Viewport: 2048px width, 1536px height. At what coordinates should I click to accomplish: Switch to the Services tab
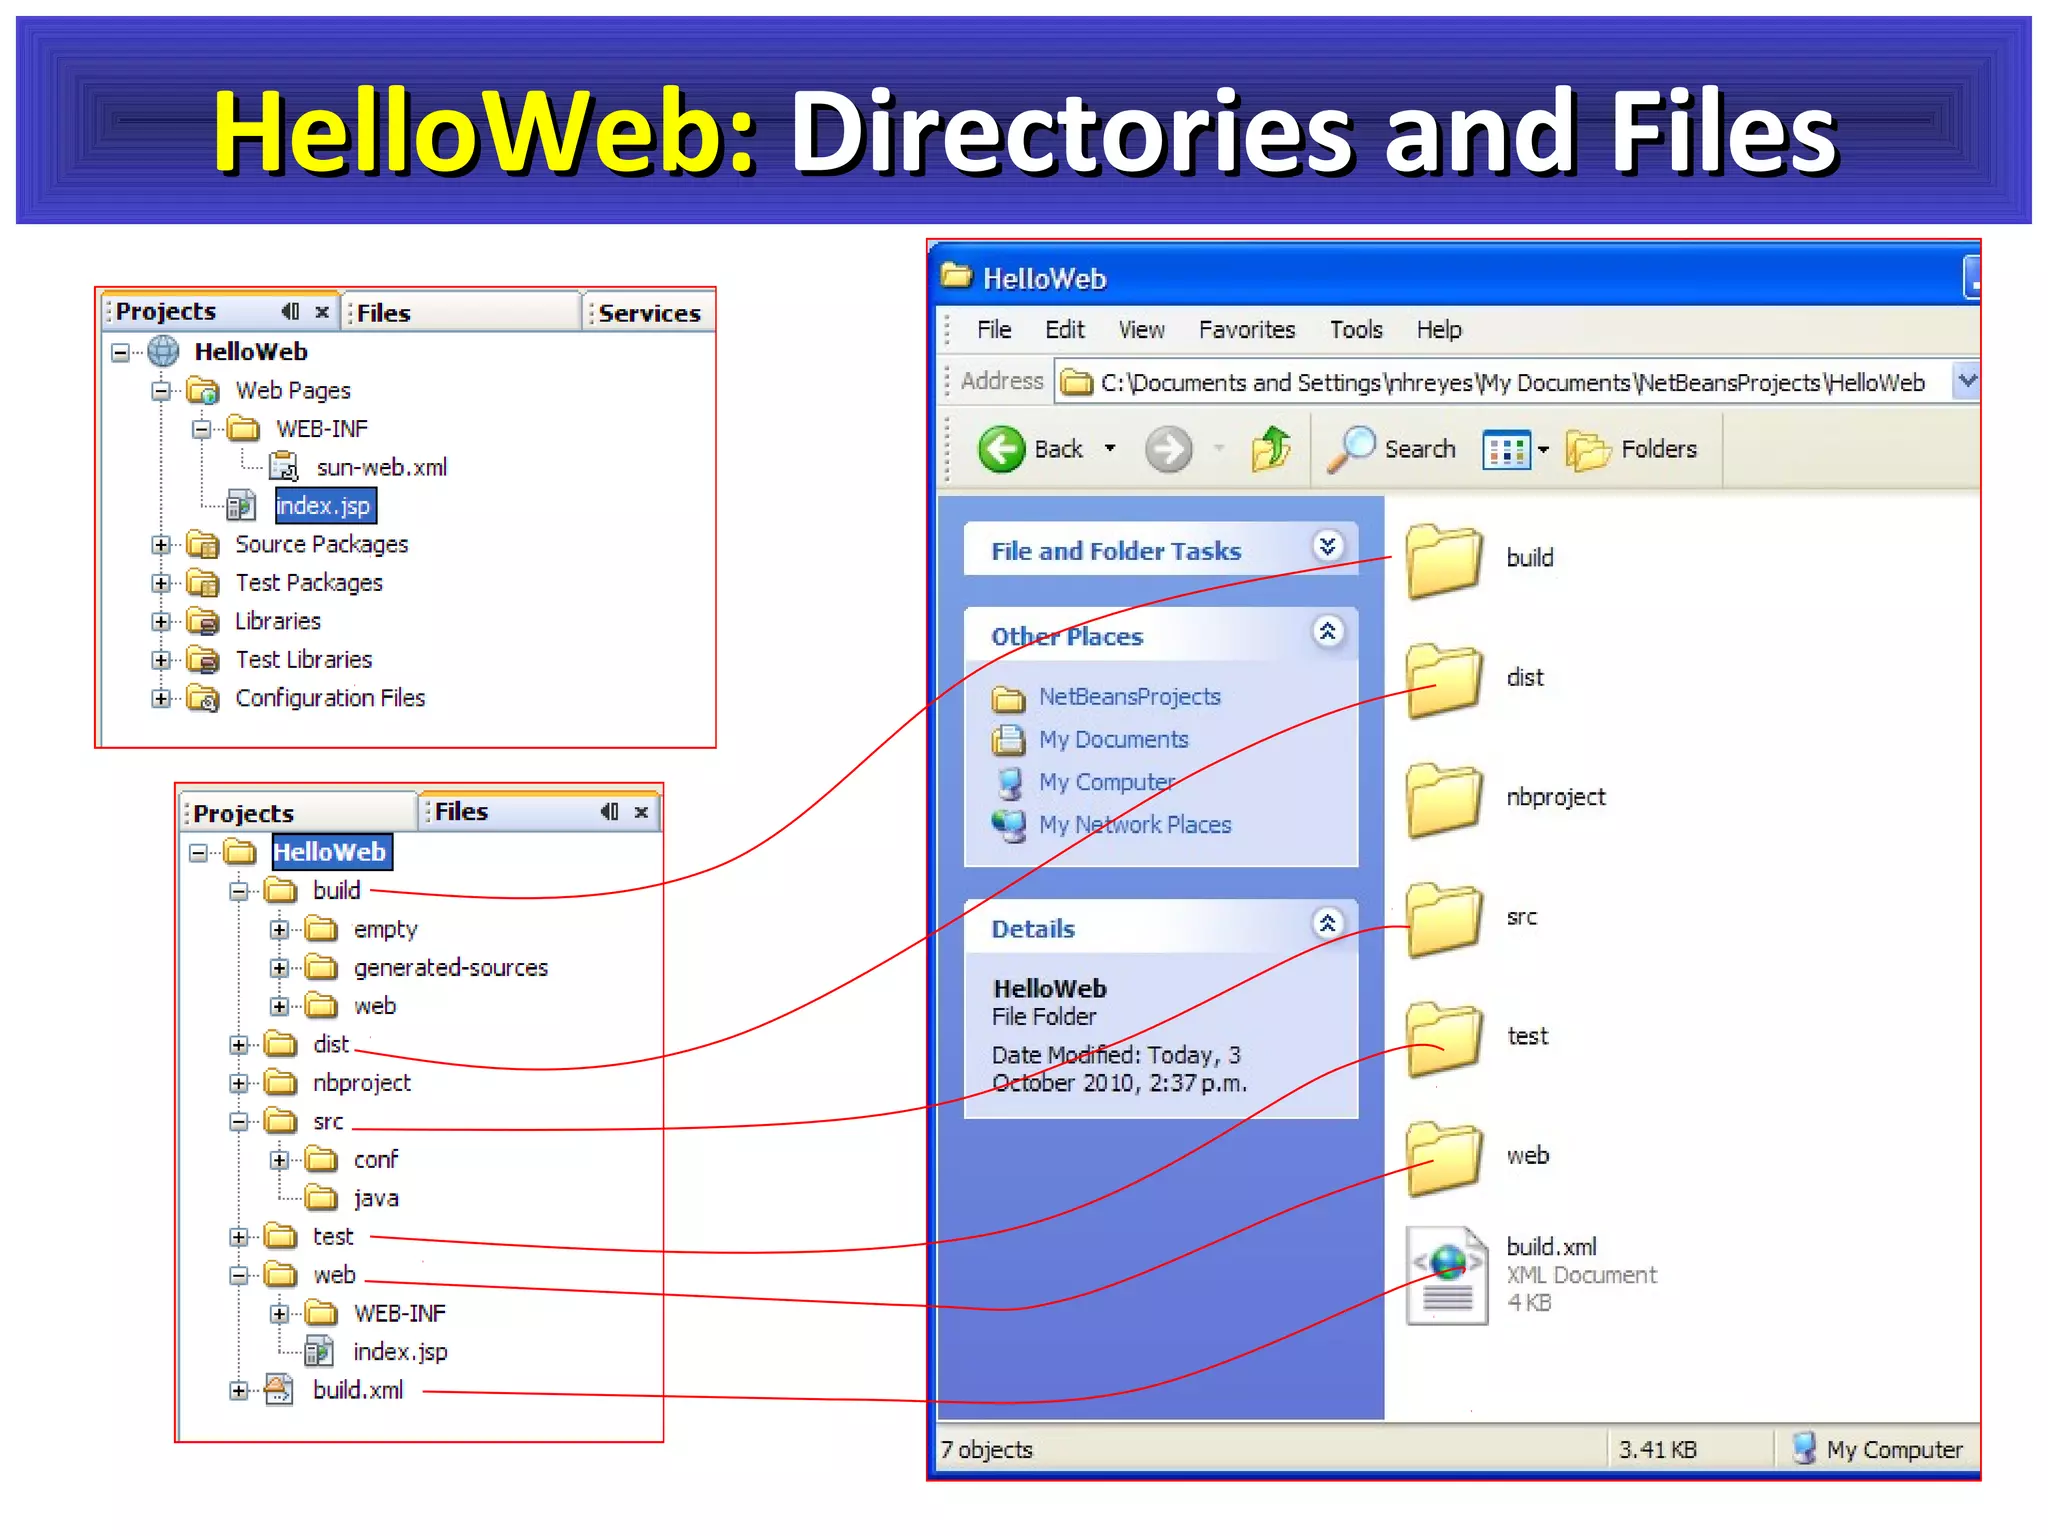pos(649,313)
